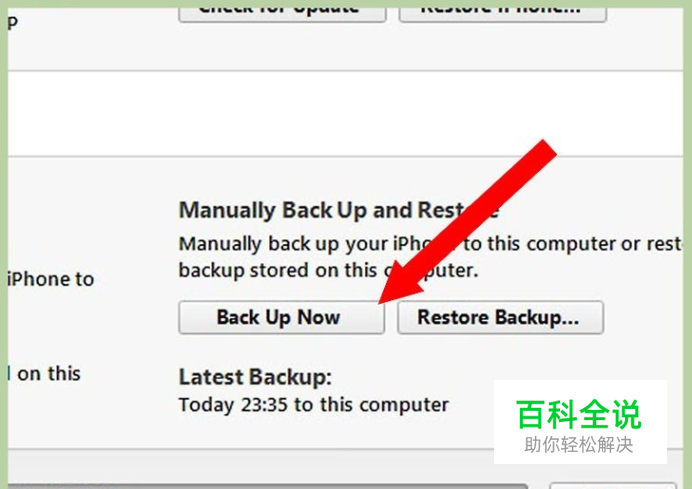Click the horizontal divider above the capacity bar
This screenshot has width=692, height=489.
pos(346,450)
